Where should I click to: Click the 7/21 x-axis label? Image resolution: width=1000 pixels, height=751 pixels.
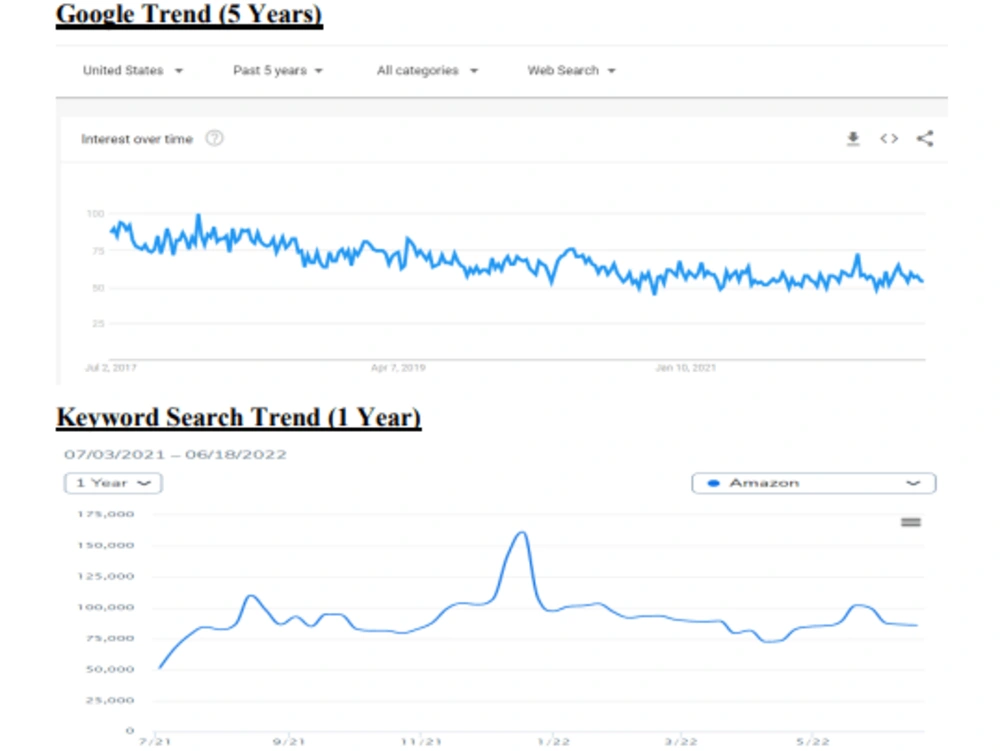[155, 741]
